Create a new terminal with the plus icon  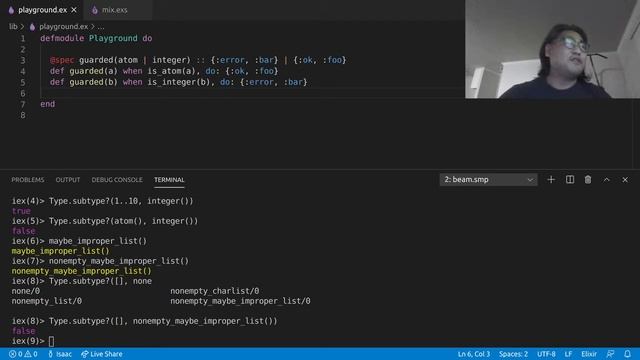(551, 180)
